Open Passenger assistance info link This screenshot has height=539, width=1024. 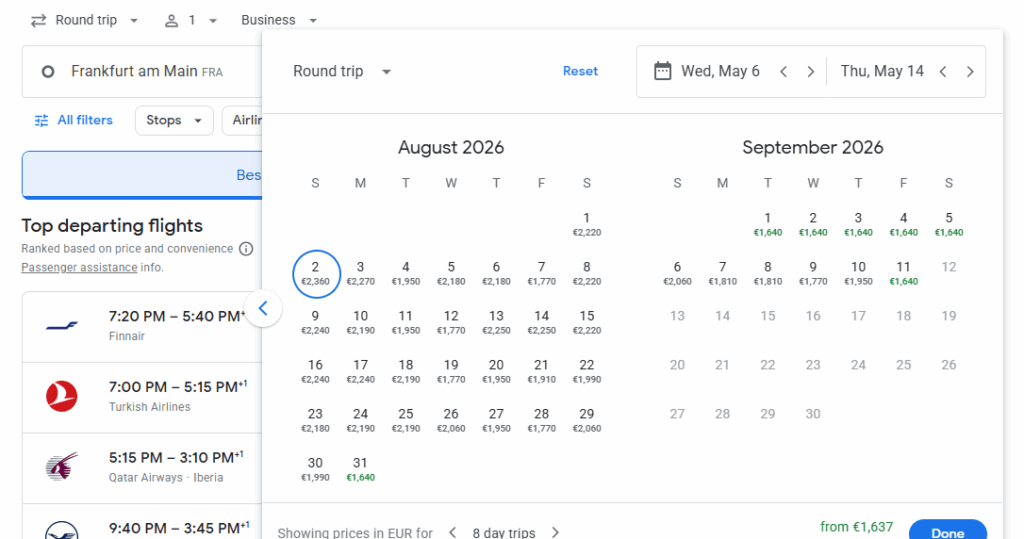pyautogui.click(x=79, y=268)
